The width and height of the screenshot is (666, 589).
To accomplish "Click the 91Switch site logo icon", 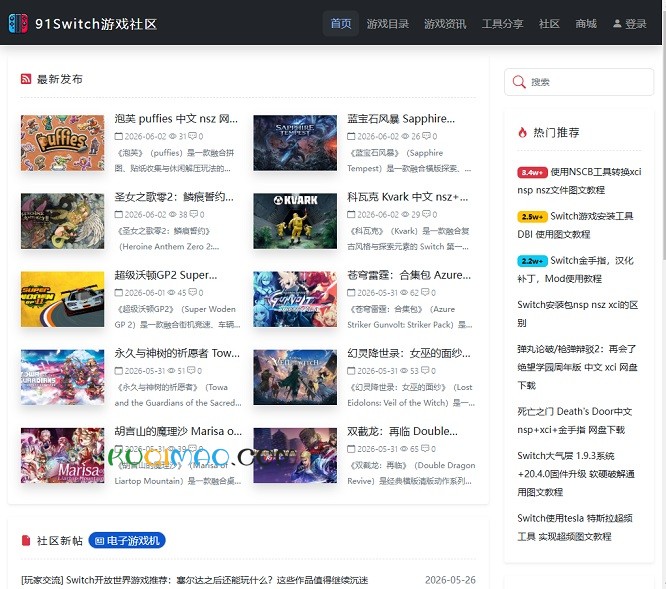I will (18, 23).
